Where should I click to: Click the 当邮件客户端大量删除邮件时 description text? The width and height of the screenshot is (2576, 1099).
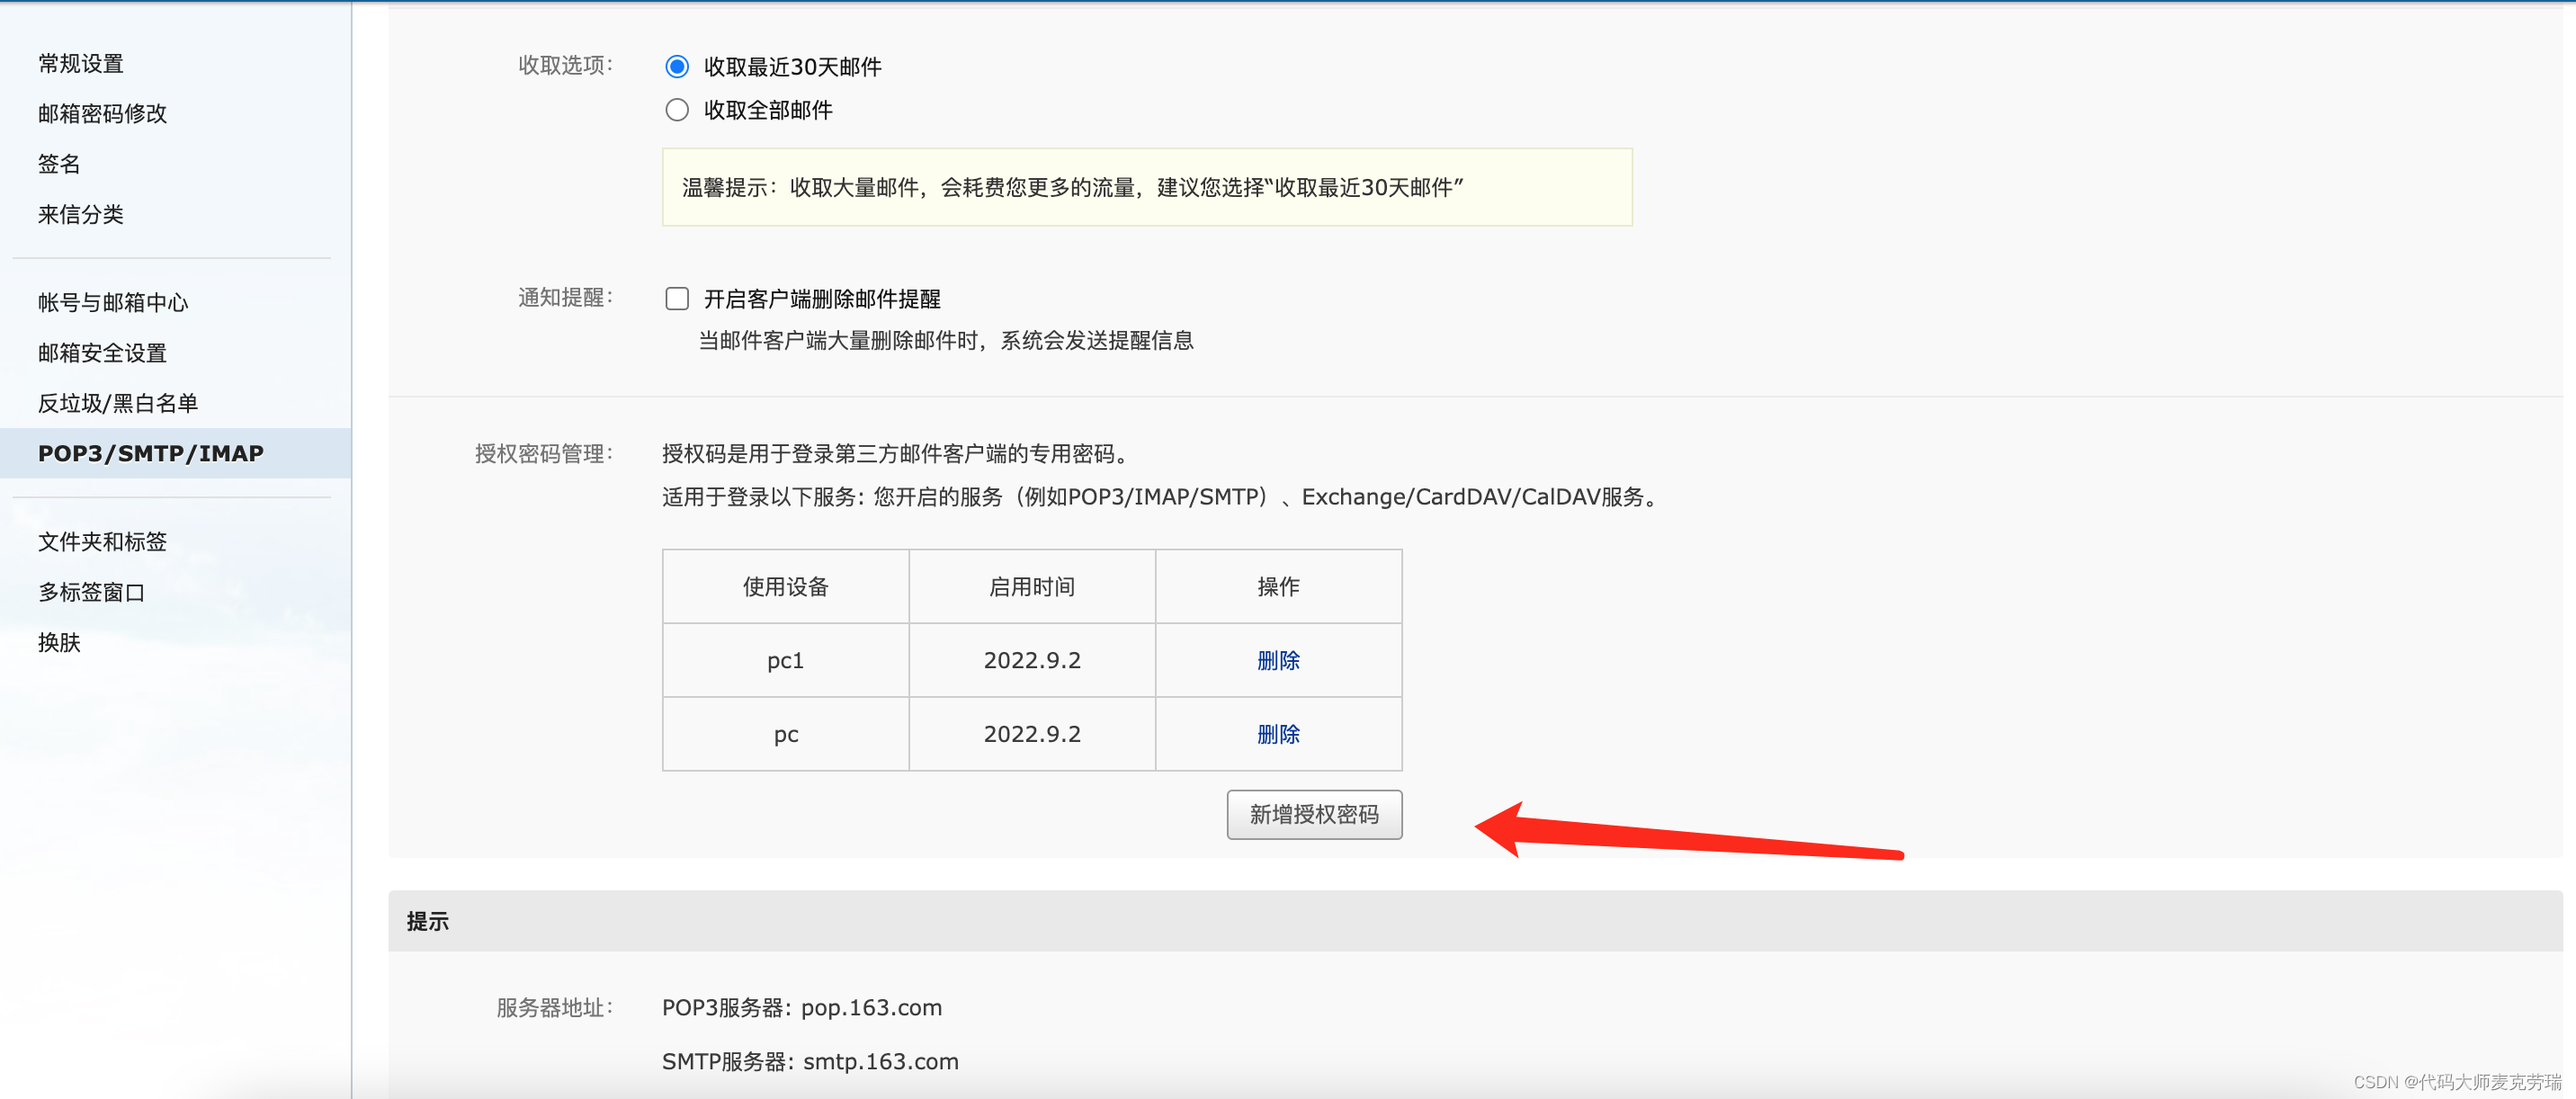[x=945, y=341]
